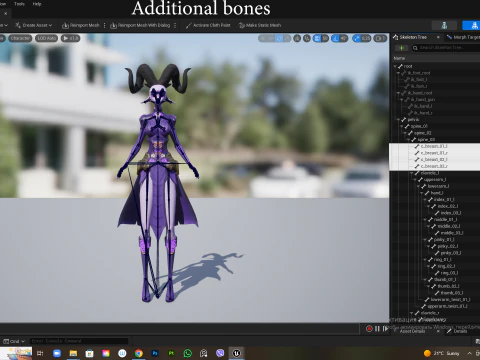Screen dimensions: 480x360
Task: Select the ik_hand_gun bone
Action: tap(422, 100)
